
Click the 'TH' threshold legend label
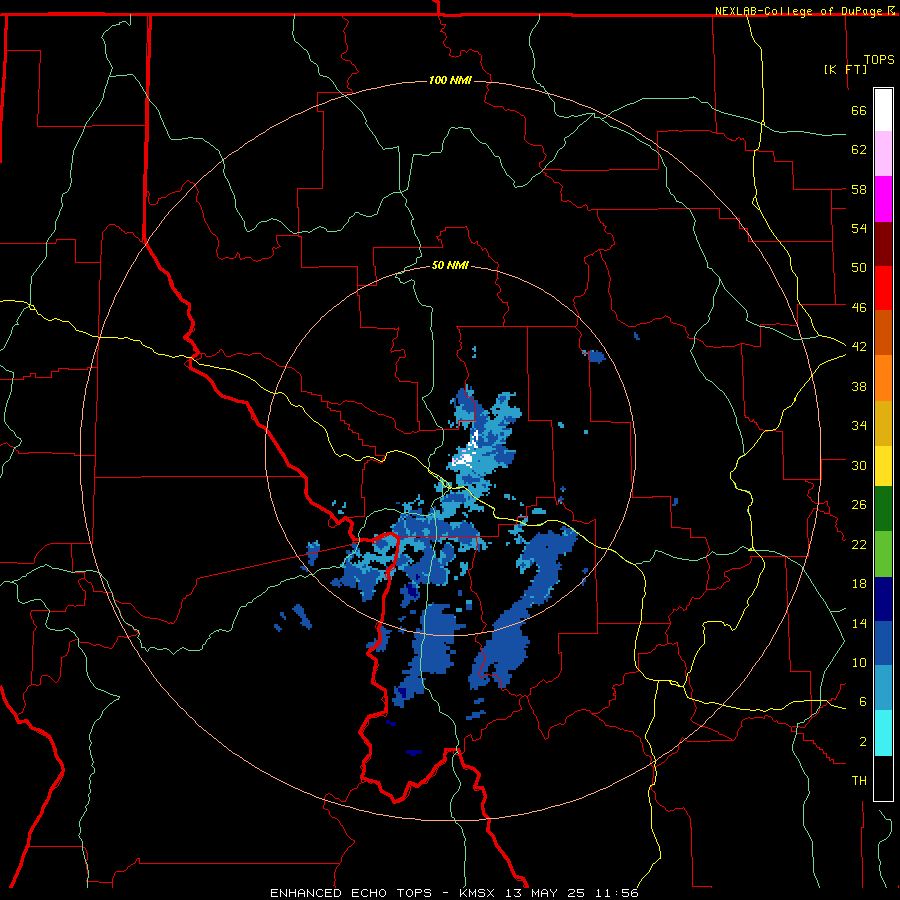[859, 781]
